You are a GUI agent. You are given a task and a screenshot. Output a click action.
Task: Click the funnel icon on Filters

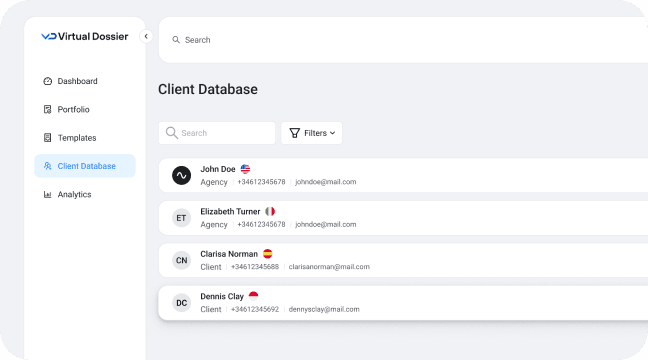tap(295, 133)
